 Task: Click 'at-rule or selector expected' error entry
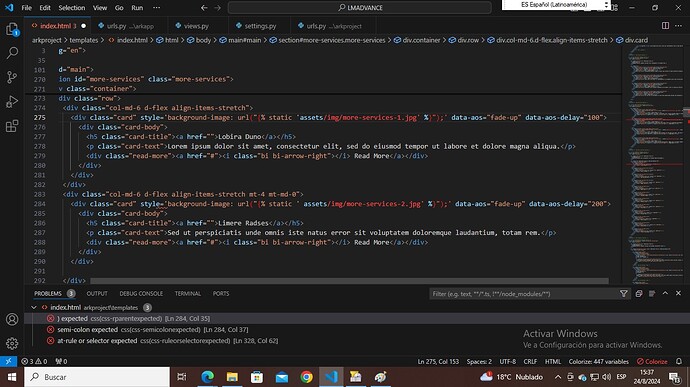[357, 340]
